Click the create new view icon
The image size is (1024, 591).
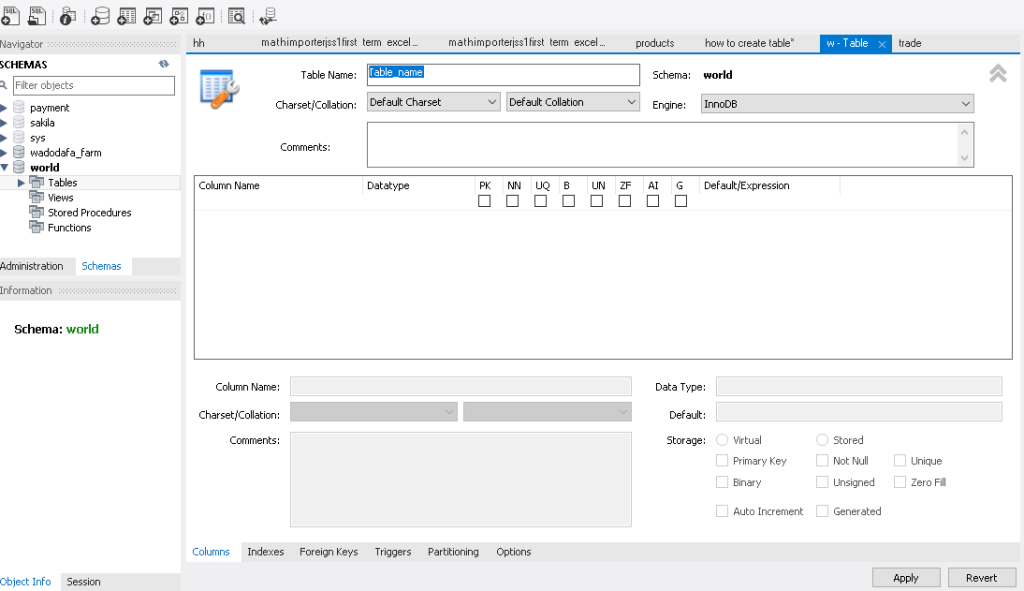[x=153, y=15]
